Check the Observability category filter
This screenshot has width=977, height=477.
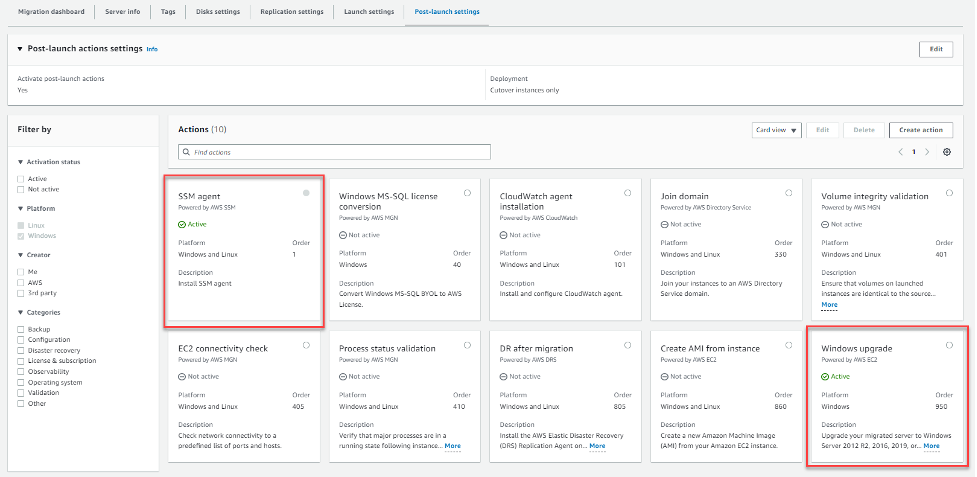tap(21, 372)
